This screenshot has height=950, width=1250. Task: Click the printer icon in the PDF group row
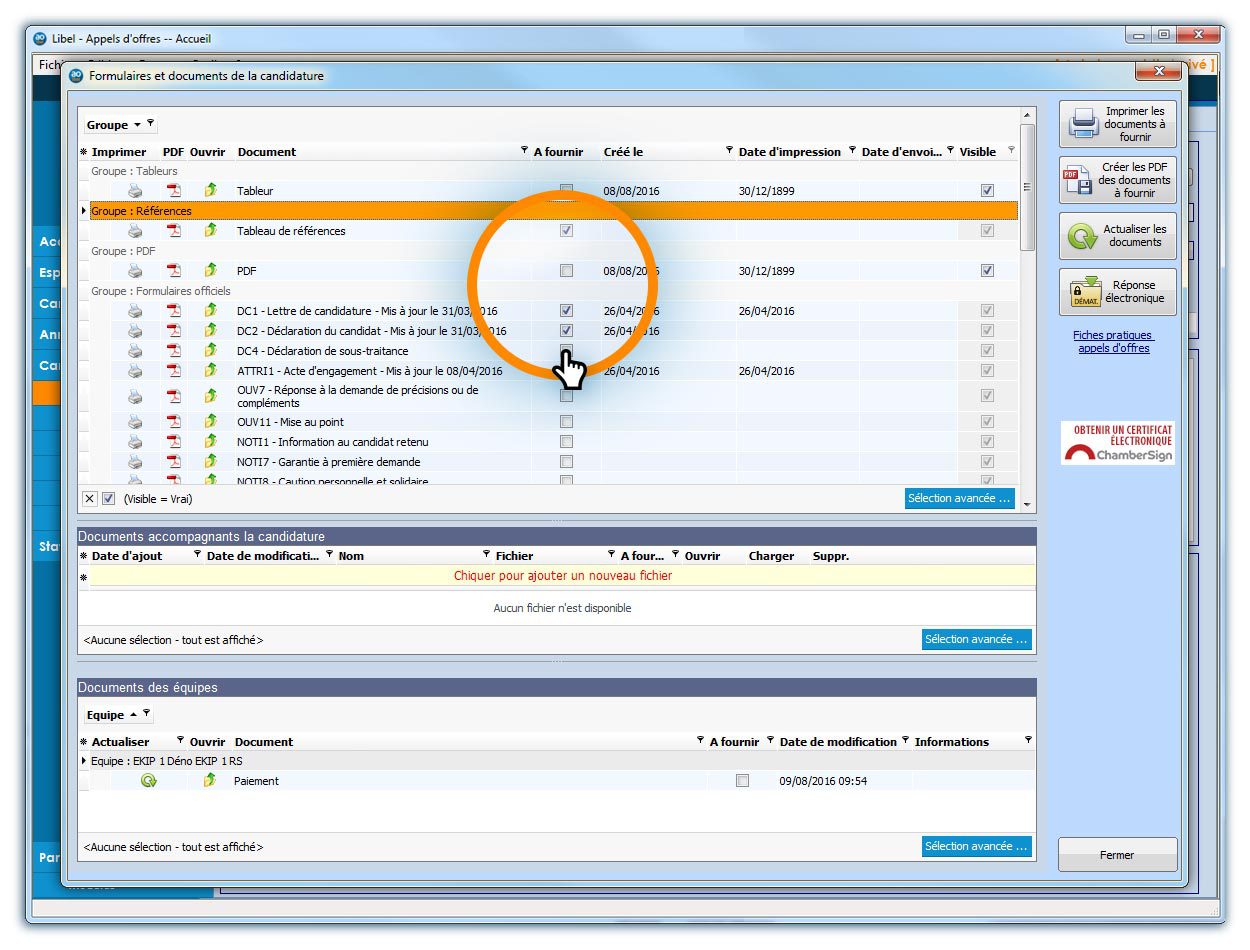coord(135,271)
